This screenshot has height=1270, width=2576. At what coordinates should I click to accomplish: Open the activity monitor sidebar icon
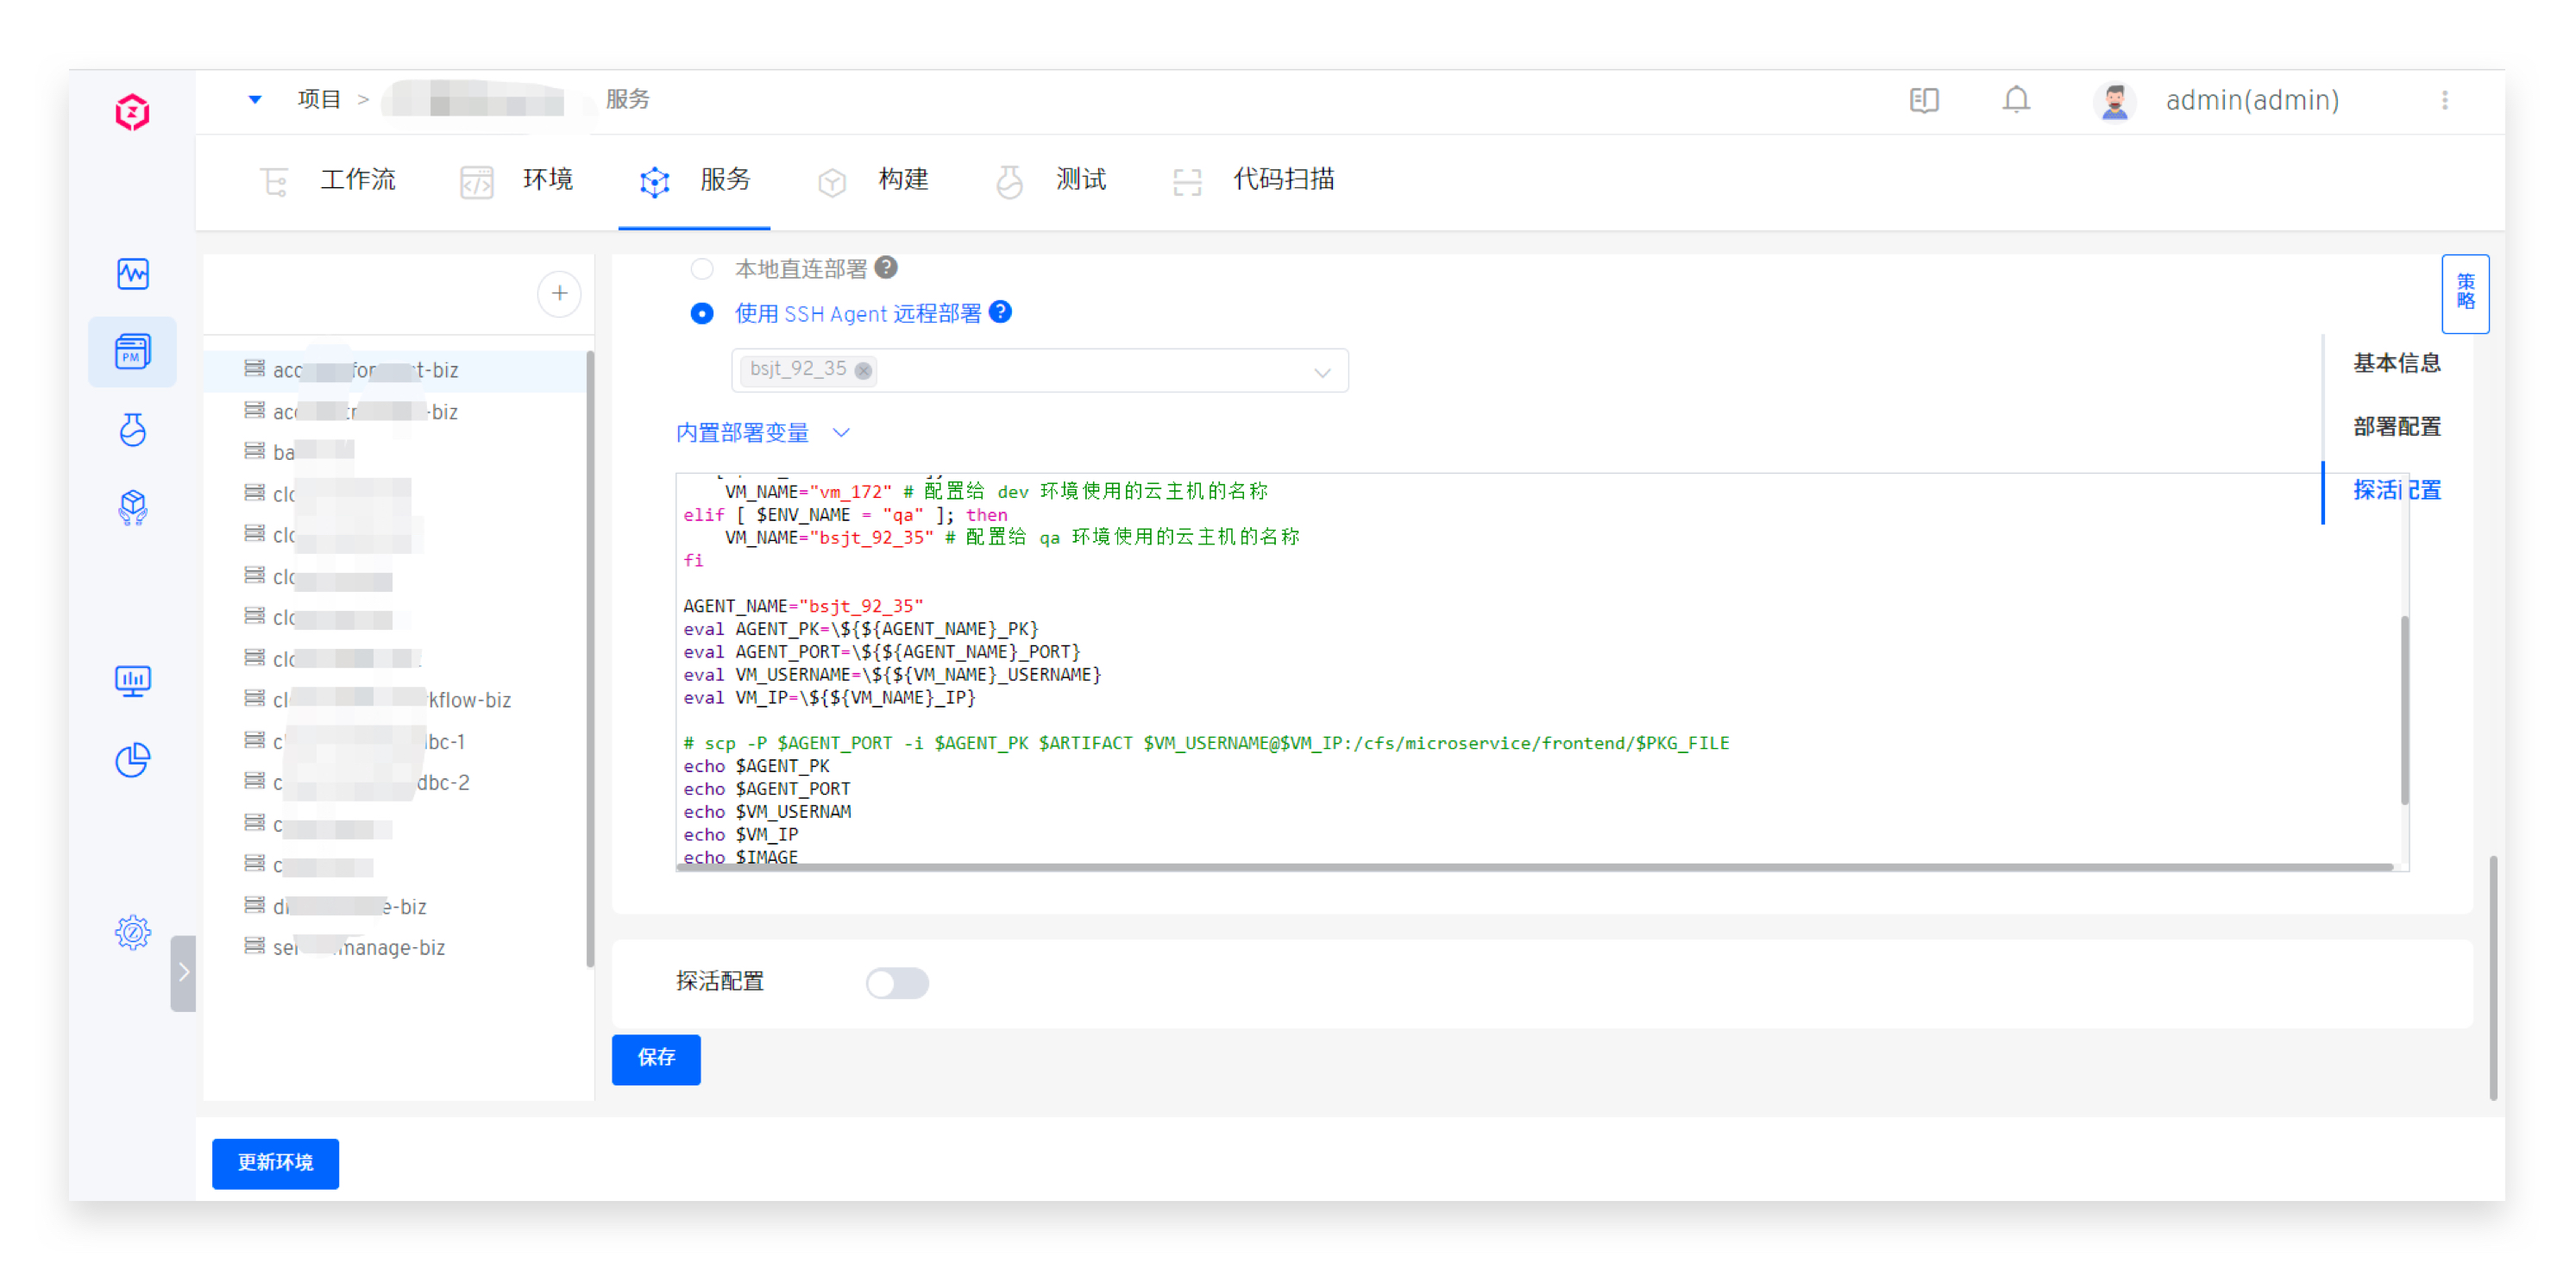click(x=132, y=273)
